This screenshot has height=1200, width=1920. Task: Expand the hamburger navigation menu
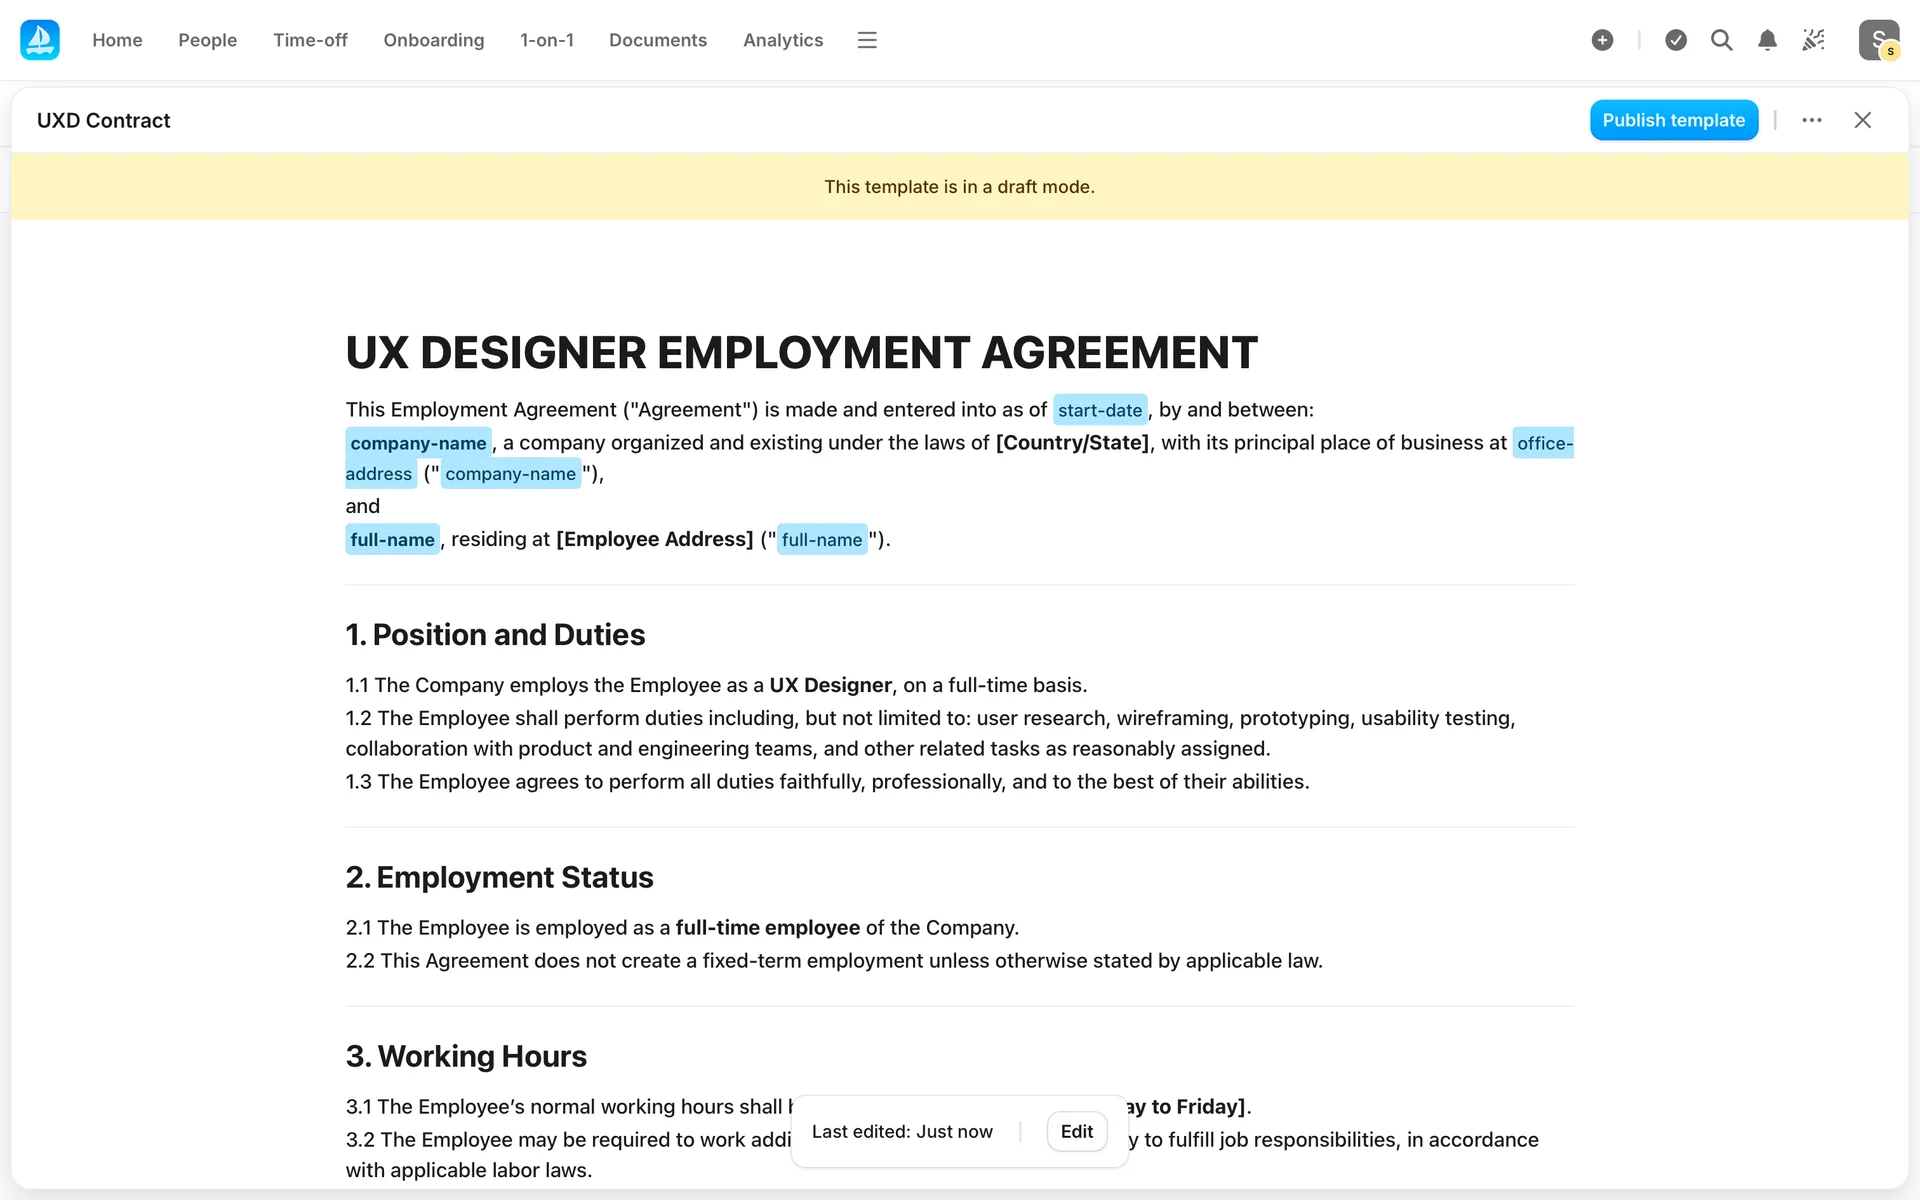867,40
